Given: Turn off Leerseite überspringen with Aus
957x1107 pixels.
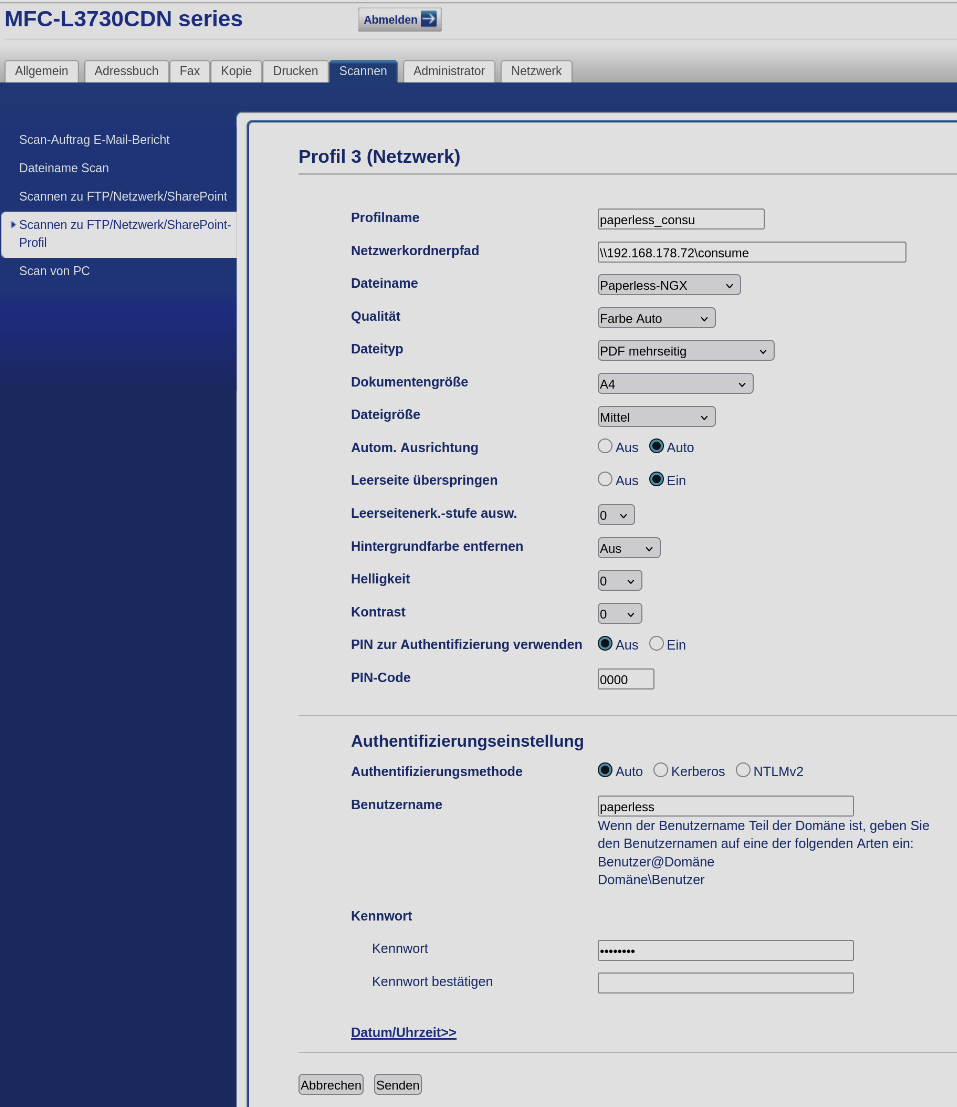Looking at the screenshot, I should pos(605,479).
